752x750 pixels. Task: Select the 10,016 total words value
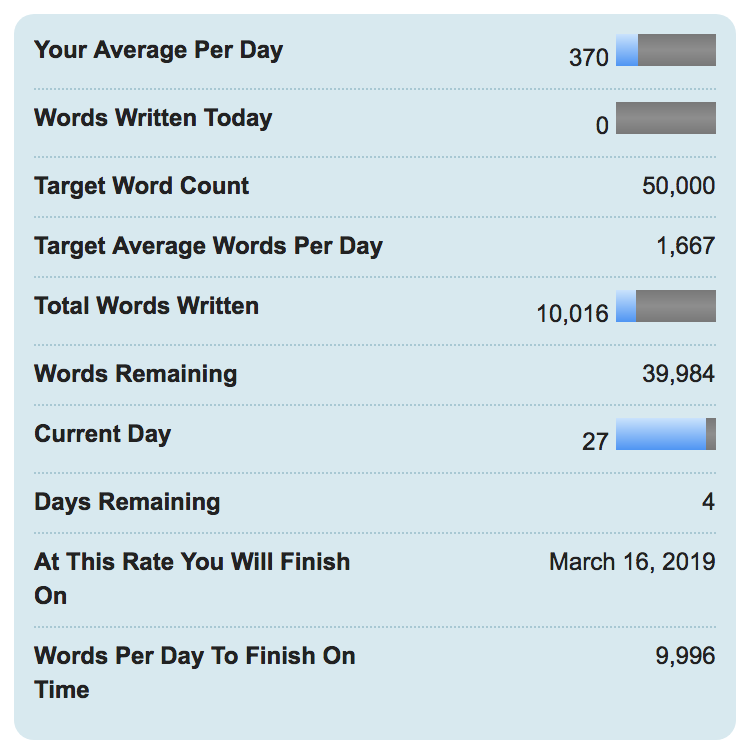(x=572, y=314)
